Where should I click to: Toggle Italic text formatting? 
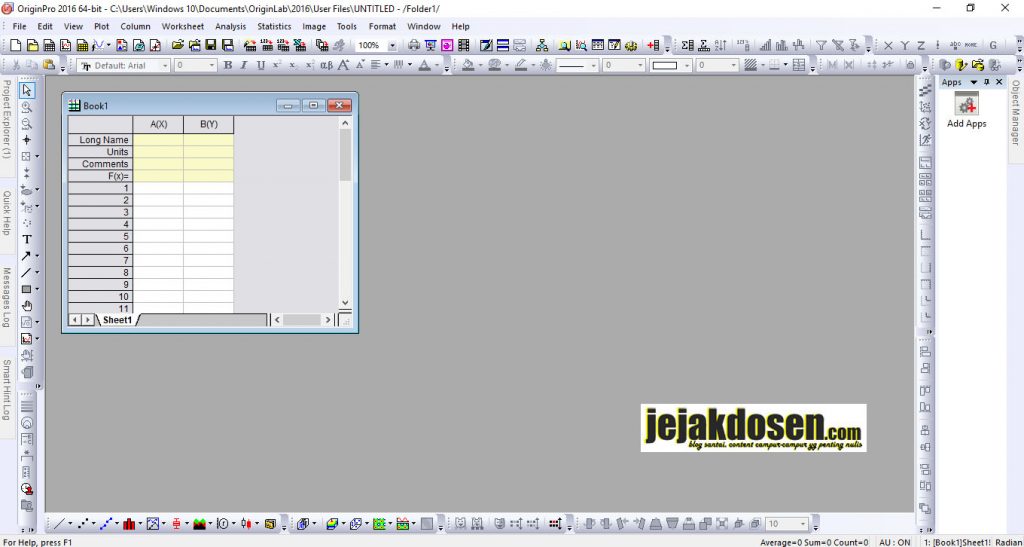click(x=244, y=65)
